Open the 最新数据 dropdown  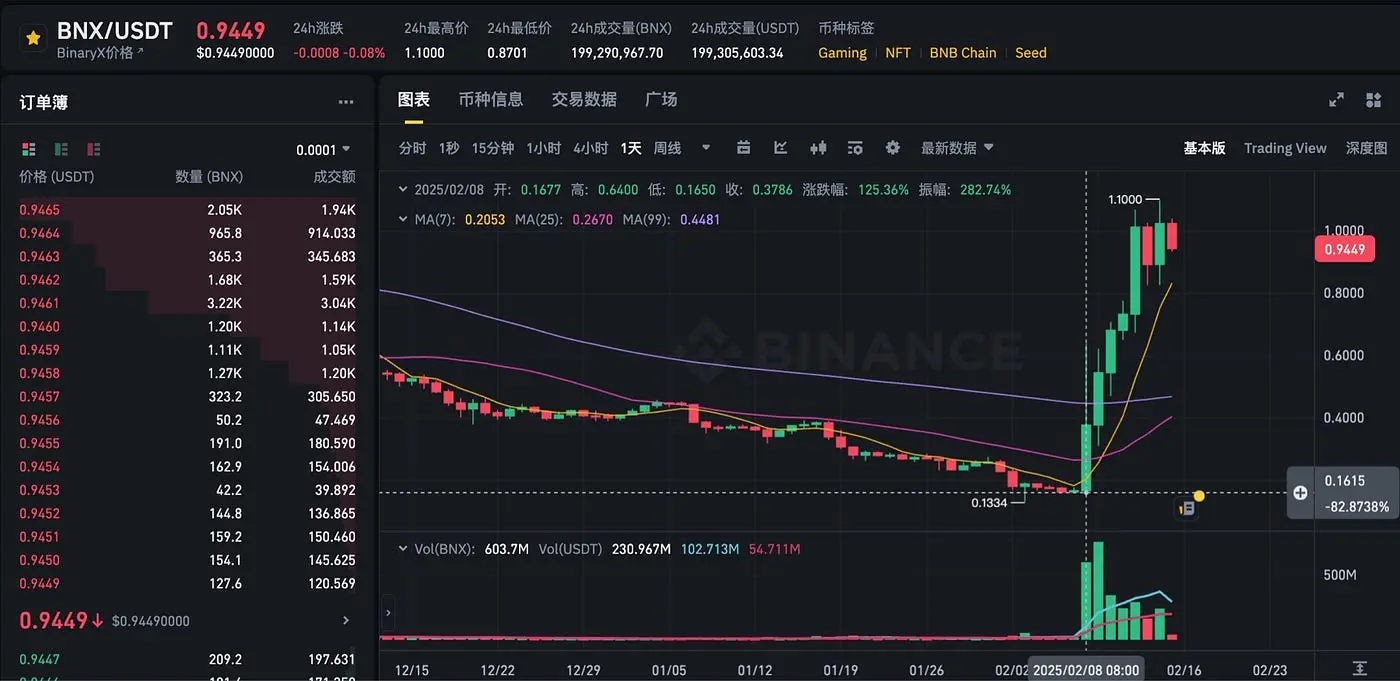click(957, 148)
